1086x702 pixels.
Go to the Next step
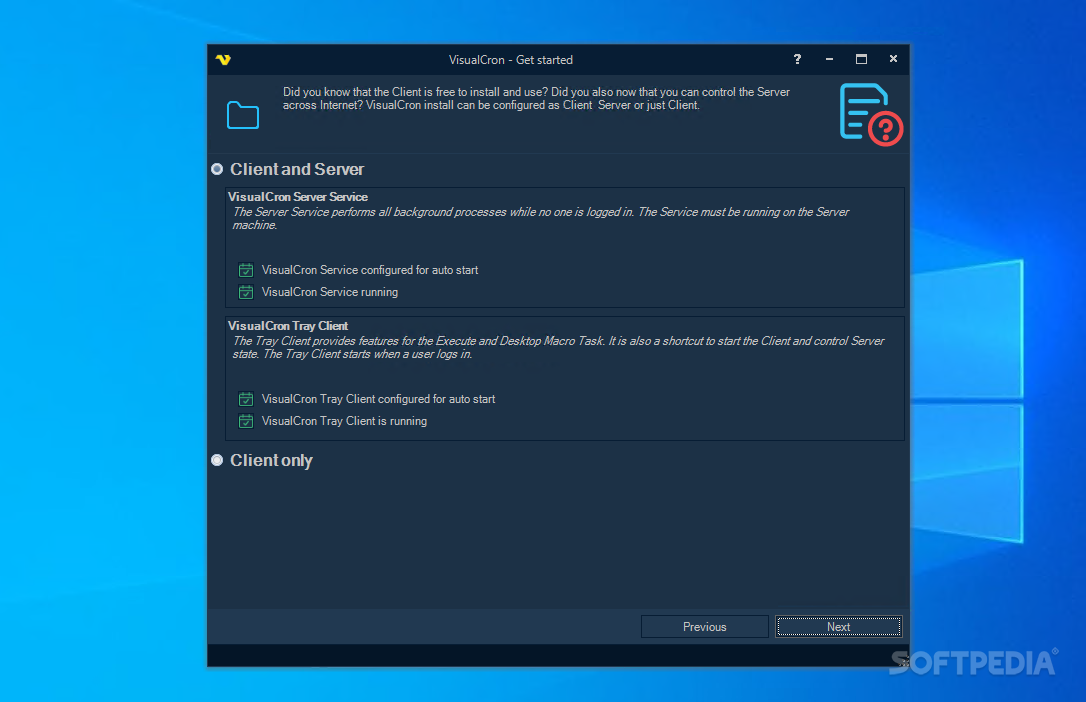click(x=839, y=627)
